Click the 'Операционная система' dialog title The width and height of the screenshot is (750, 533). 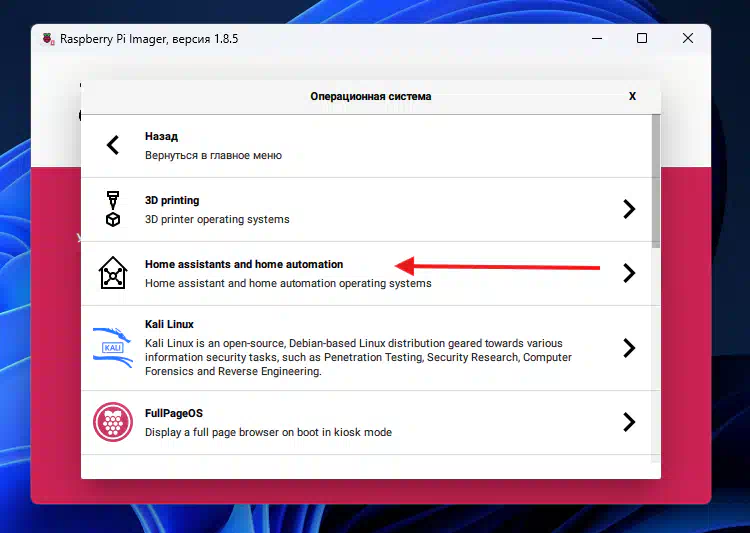[371, 96]
